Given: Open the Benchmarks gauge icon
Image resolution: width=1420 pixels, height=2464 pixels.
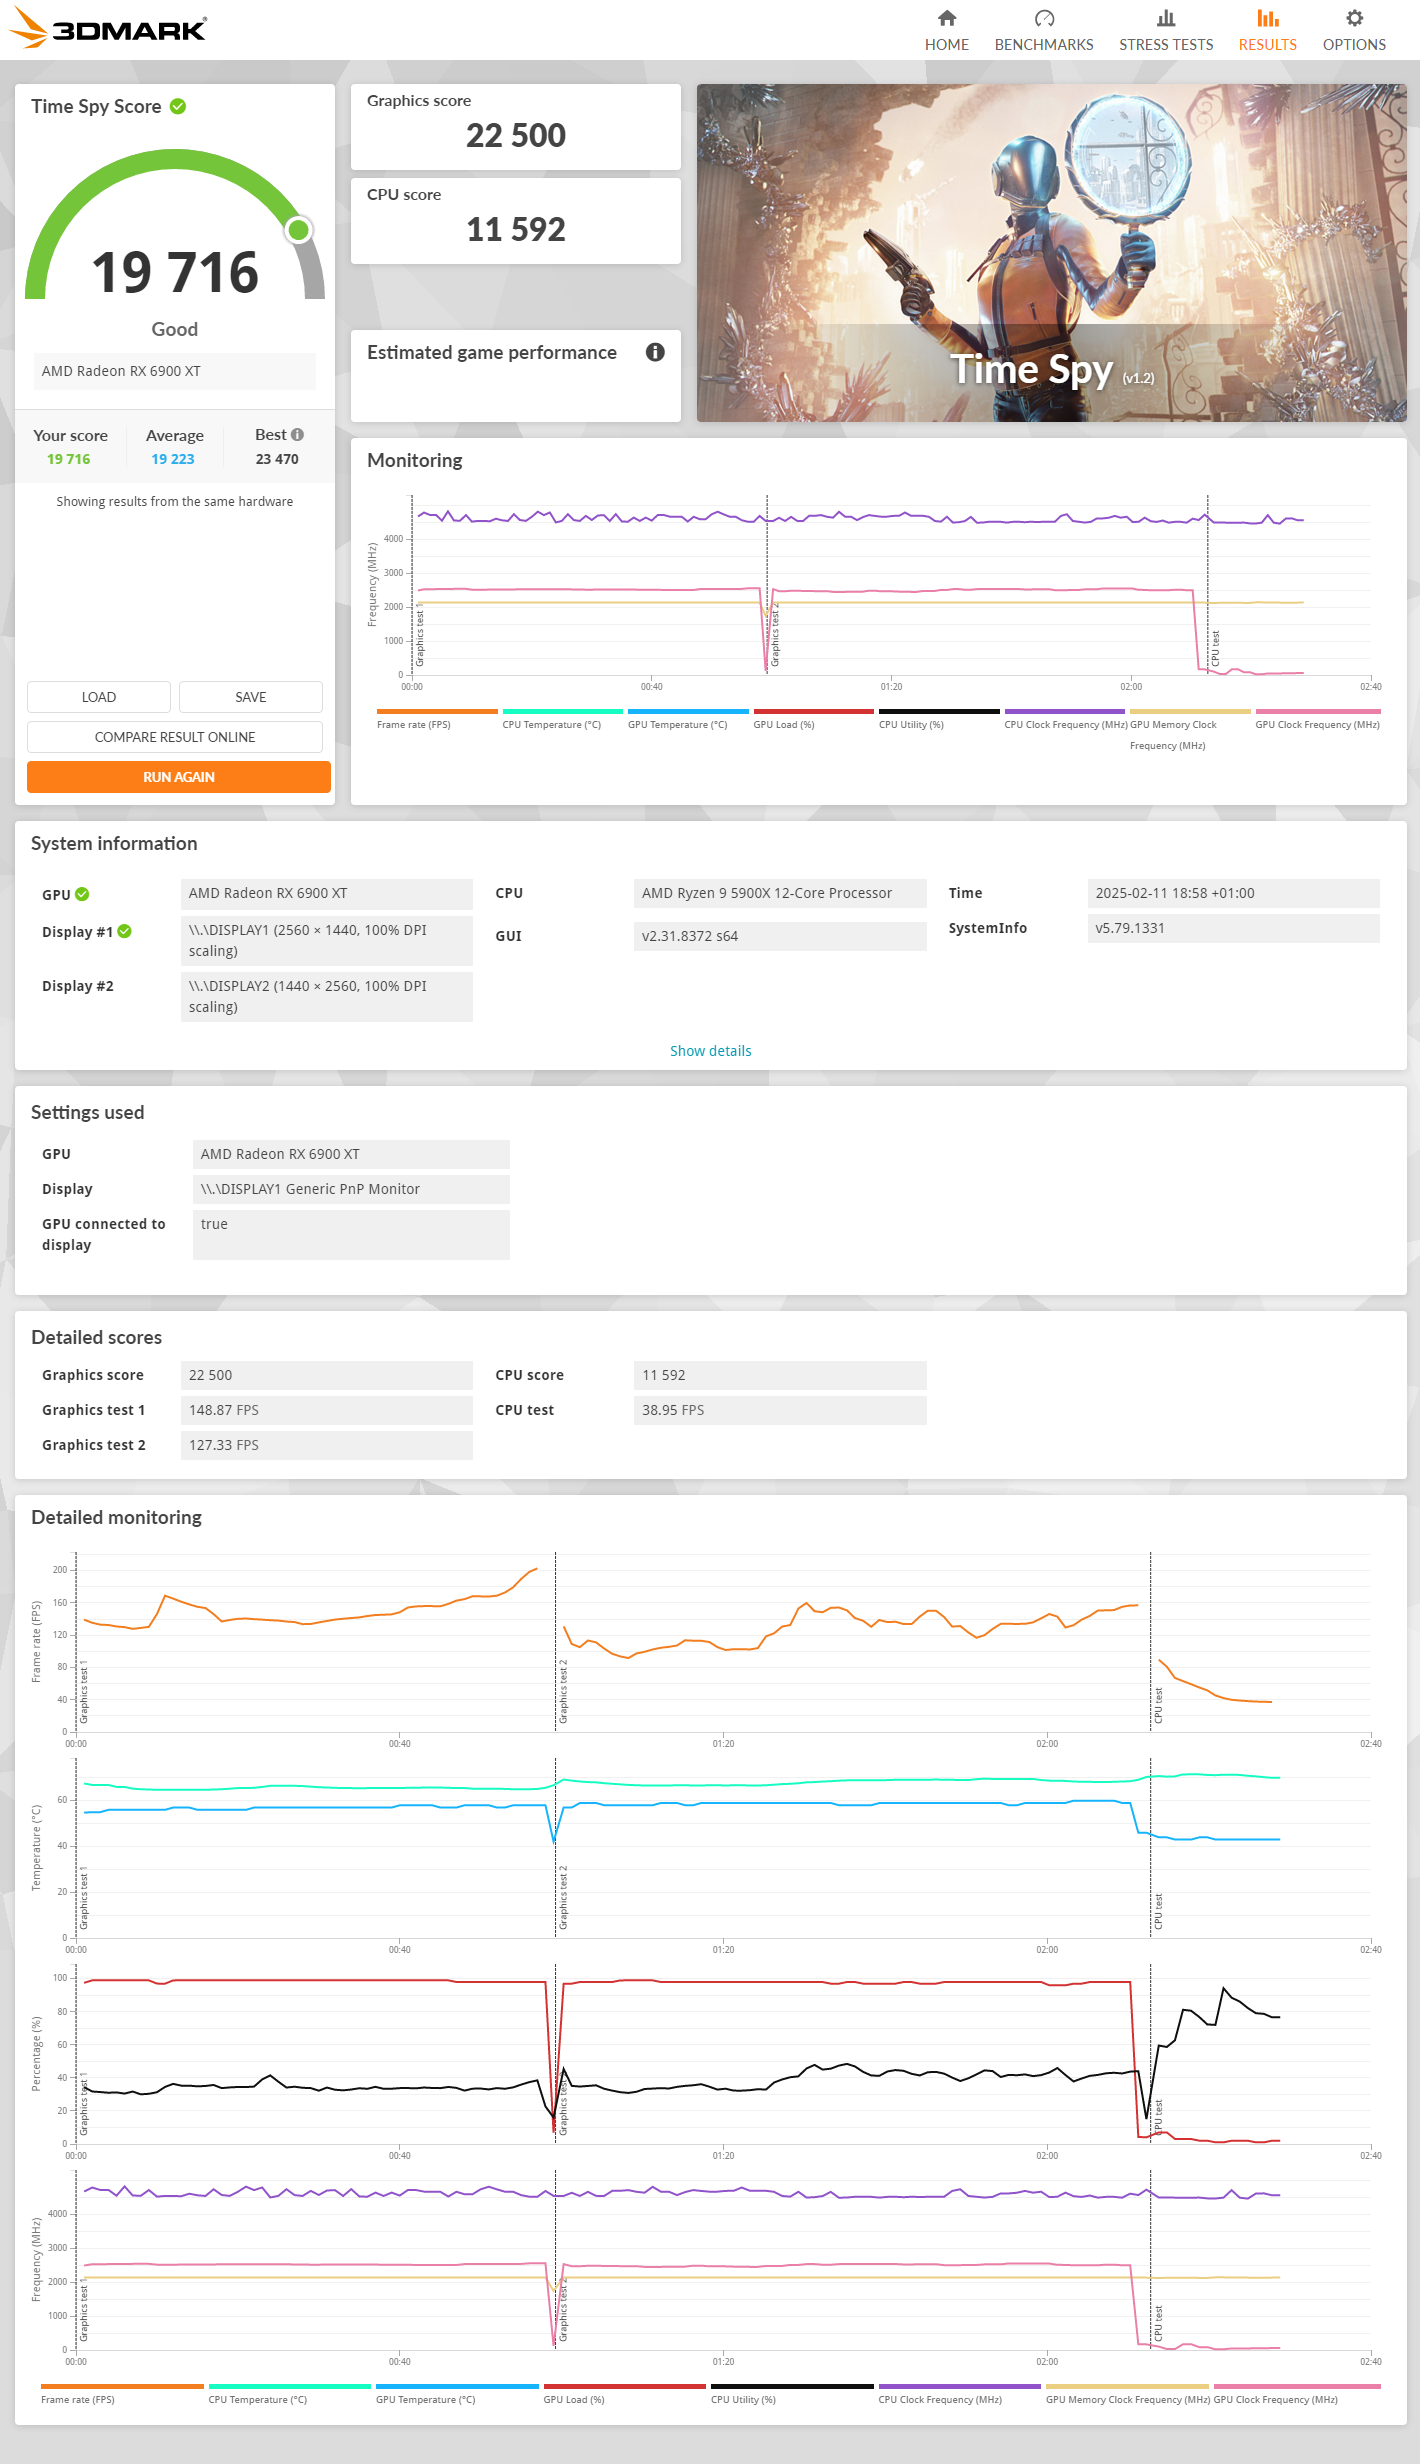Looking at the screenshot, I should coord(1044,18).
